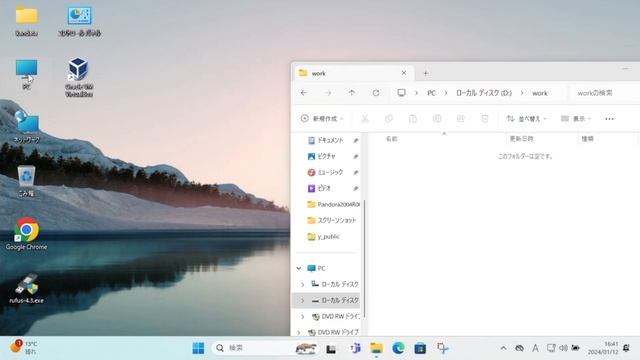Screen dimensions: 640x360
Task: Add a new File Explorer tab
Action: click(426, 73)
